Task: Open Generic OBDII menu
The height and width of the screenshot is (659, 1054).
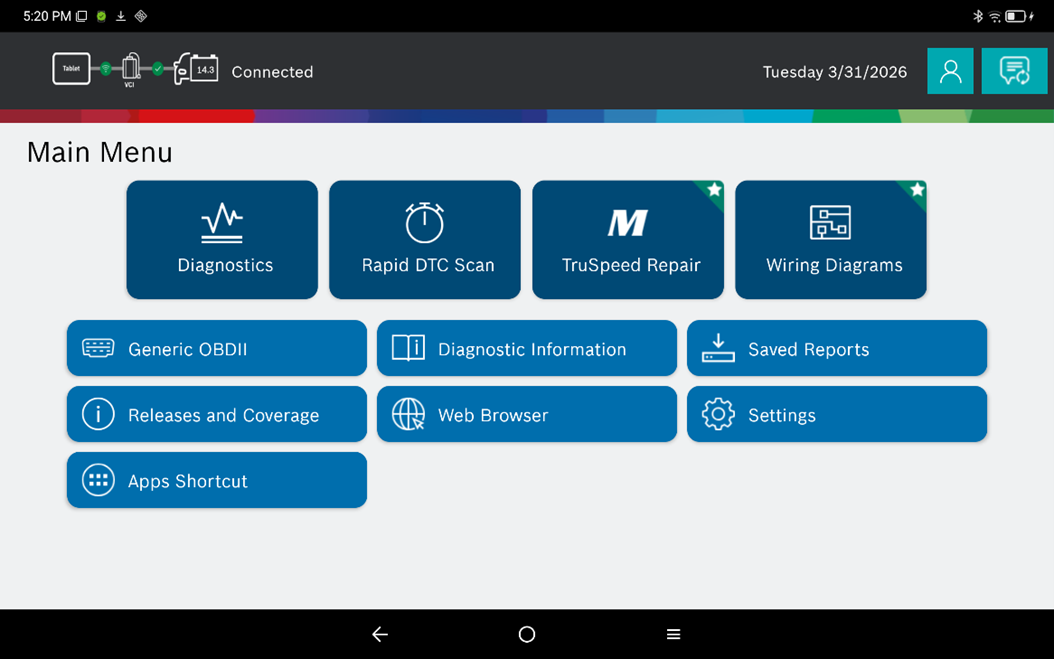Action: [217, 349]
